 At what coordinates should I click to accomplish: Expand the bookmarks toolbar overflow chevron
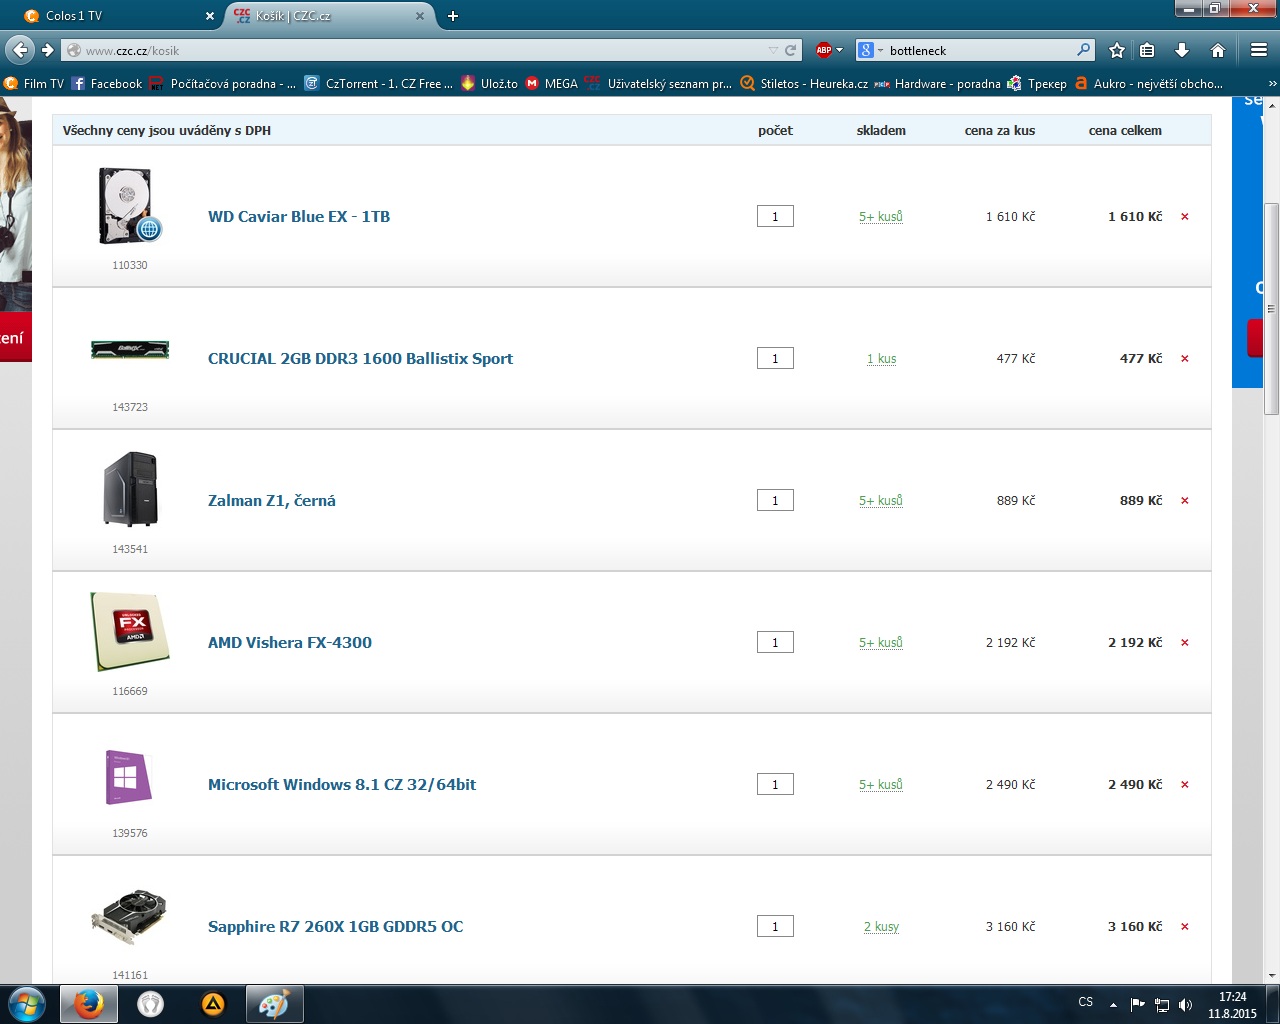tap(1272, 84)
